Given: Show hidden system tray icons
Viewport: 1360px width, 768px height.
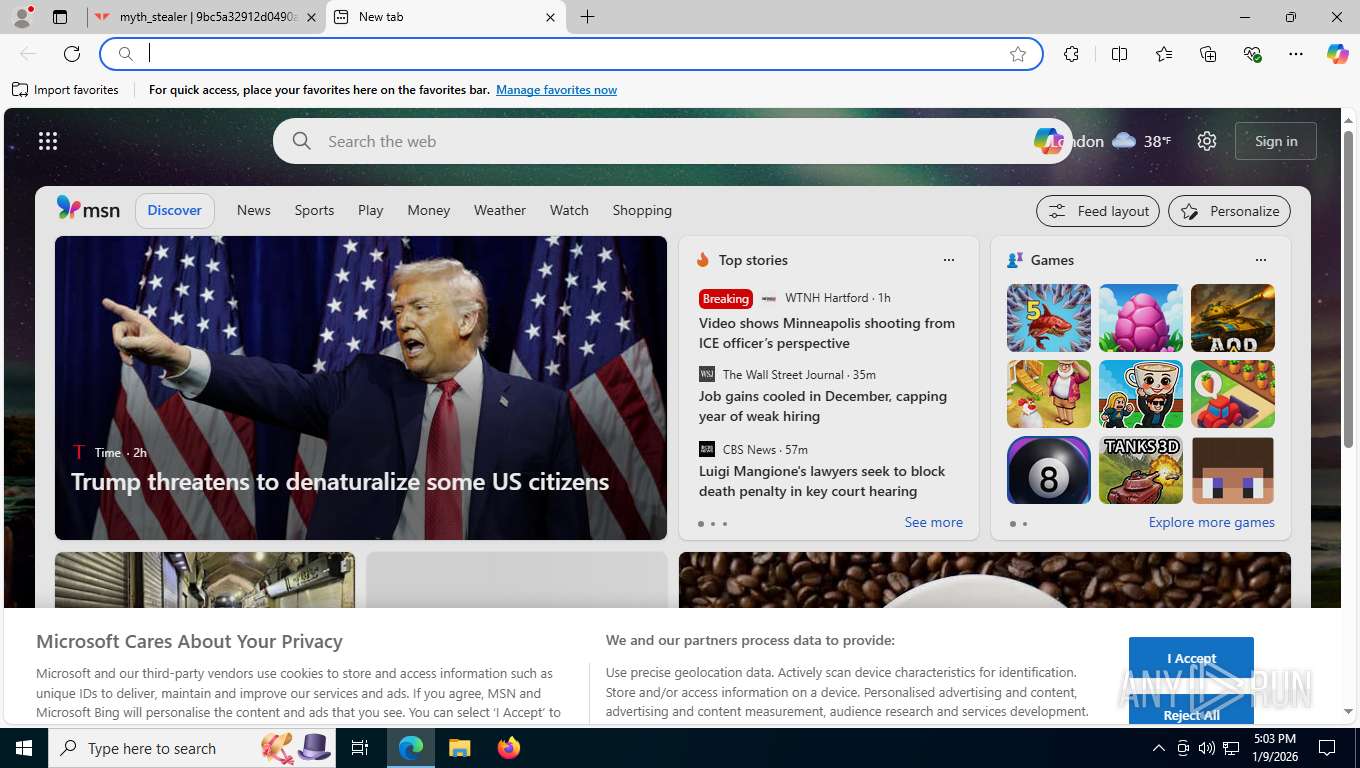Looking at the screenshot, I should click(1159, 748).
